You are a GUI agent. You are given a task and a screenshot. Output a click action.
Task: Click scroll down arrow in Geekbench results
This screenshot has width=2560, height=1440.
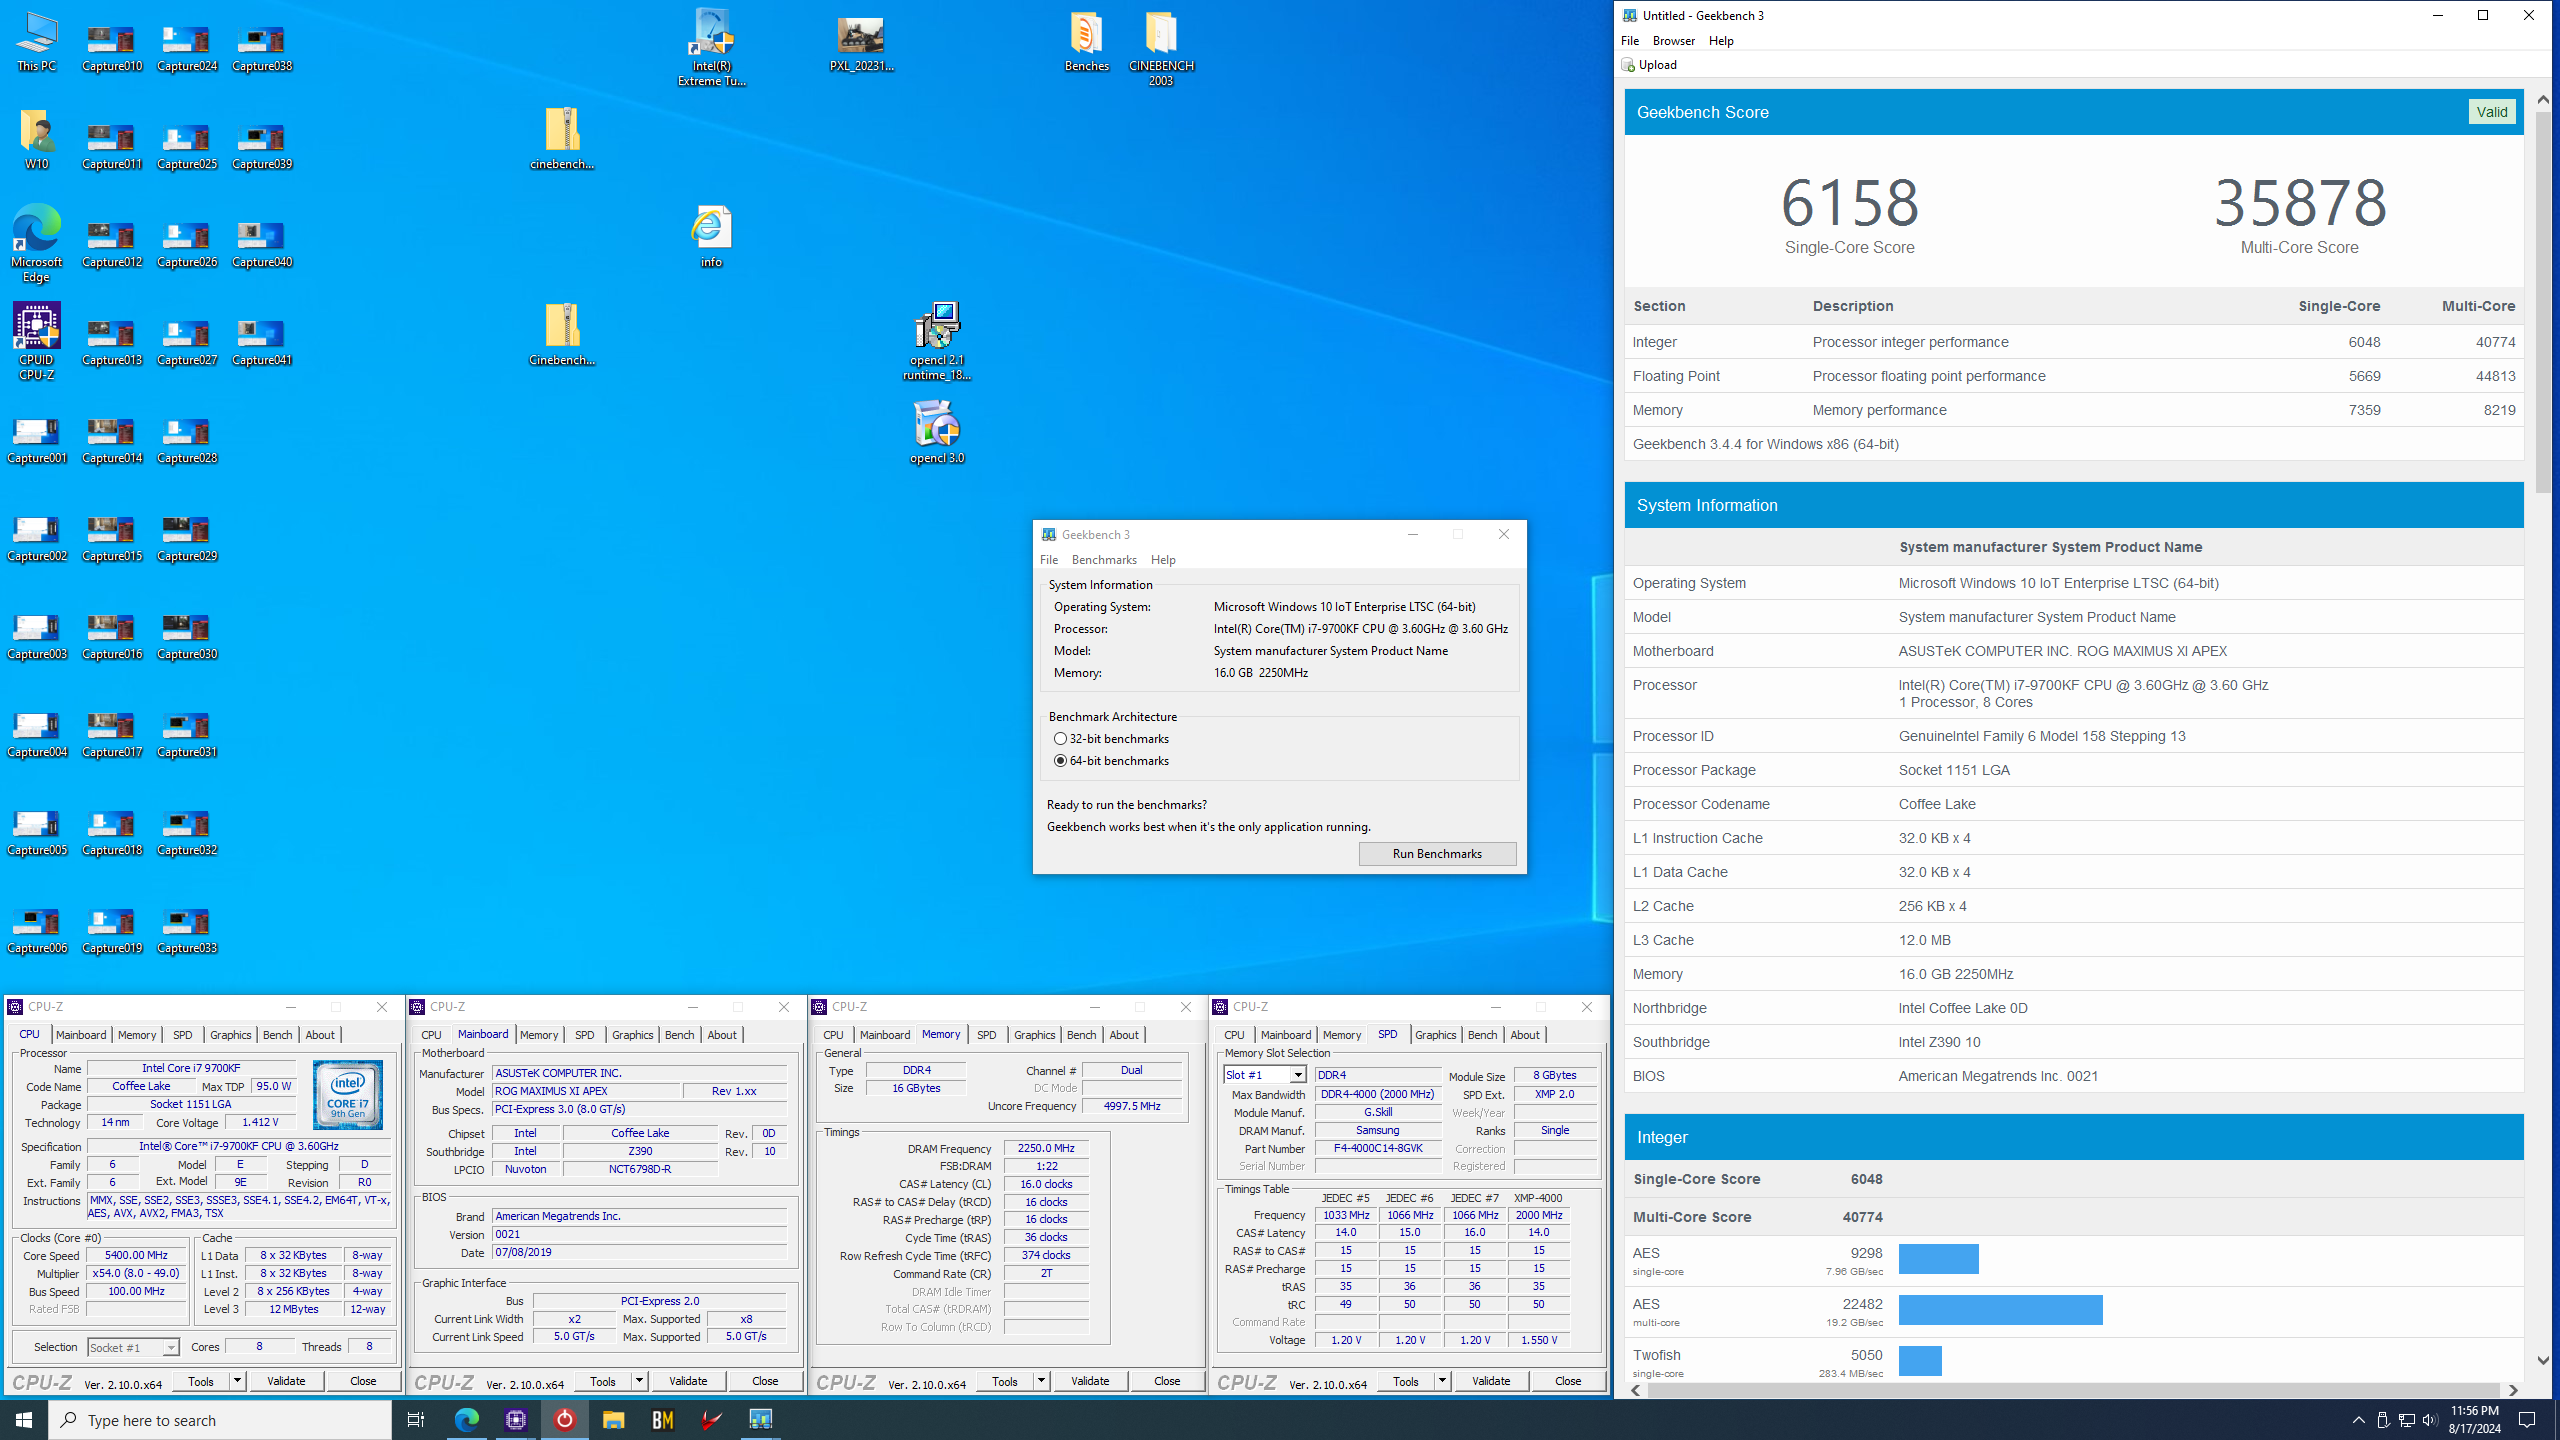[2543, 1361]
